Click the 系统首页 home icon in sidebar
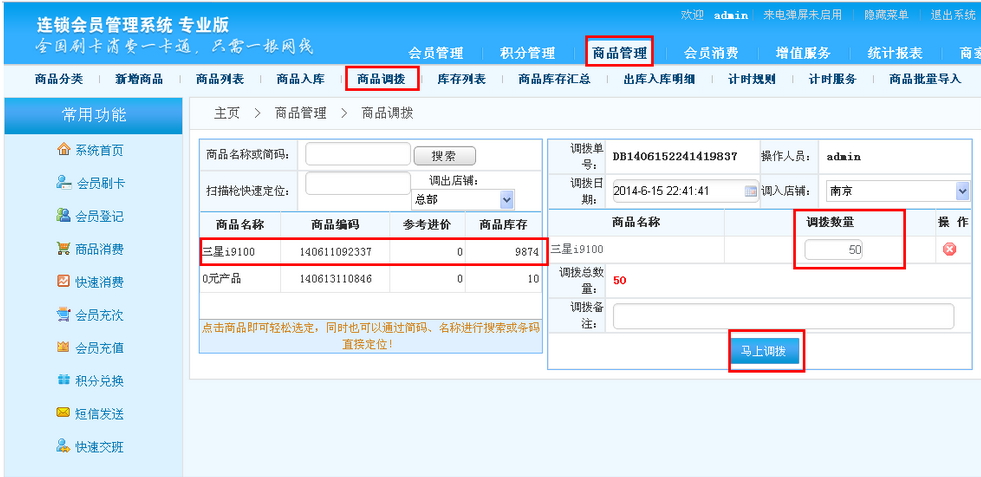 tap(64, 150)
